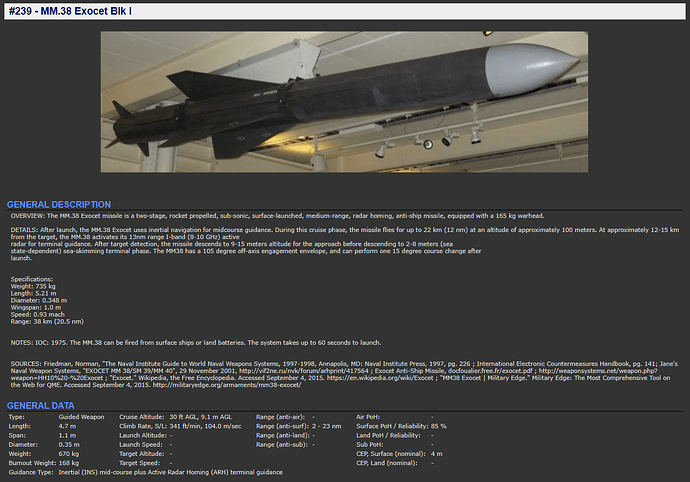
Task: Click the 'Sub PoH:' label
Action: point(370,445)
